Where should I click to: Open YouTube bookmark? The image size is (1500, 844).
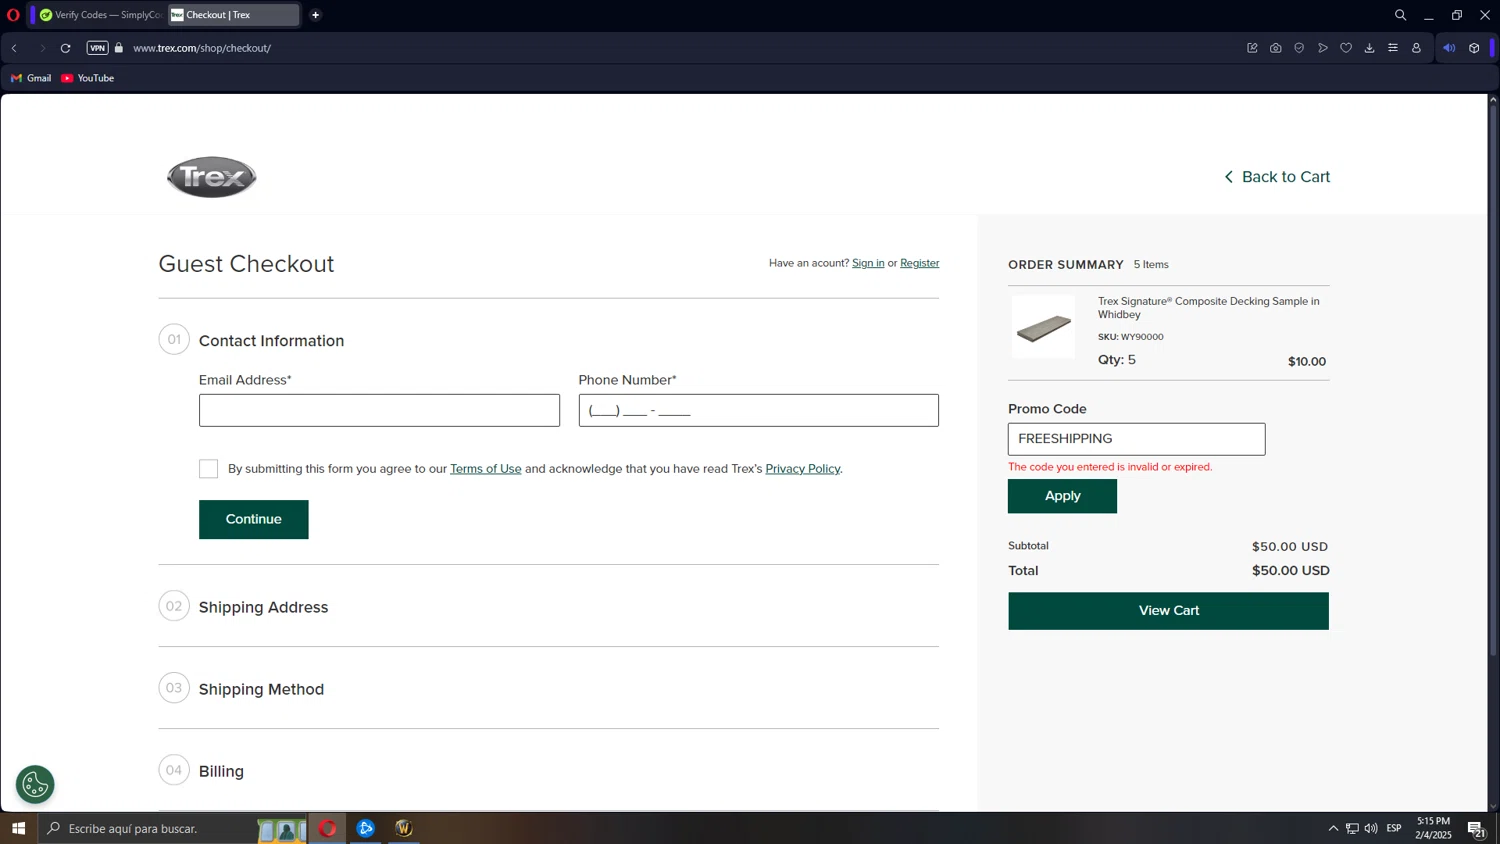88,78
